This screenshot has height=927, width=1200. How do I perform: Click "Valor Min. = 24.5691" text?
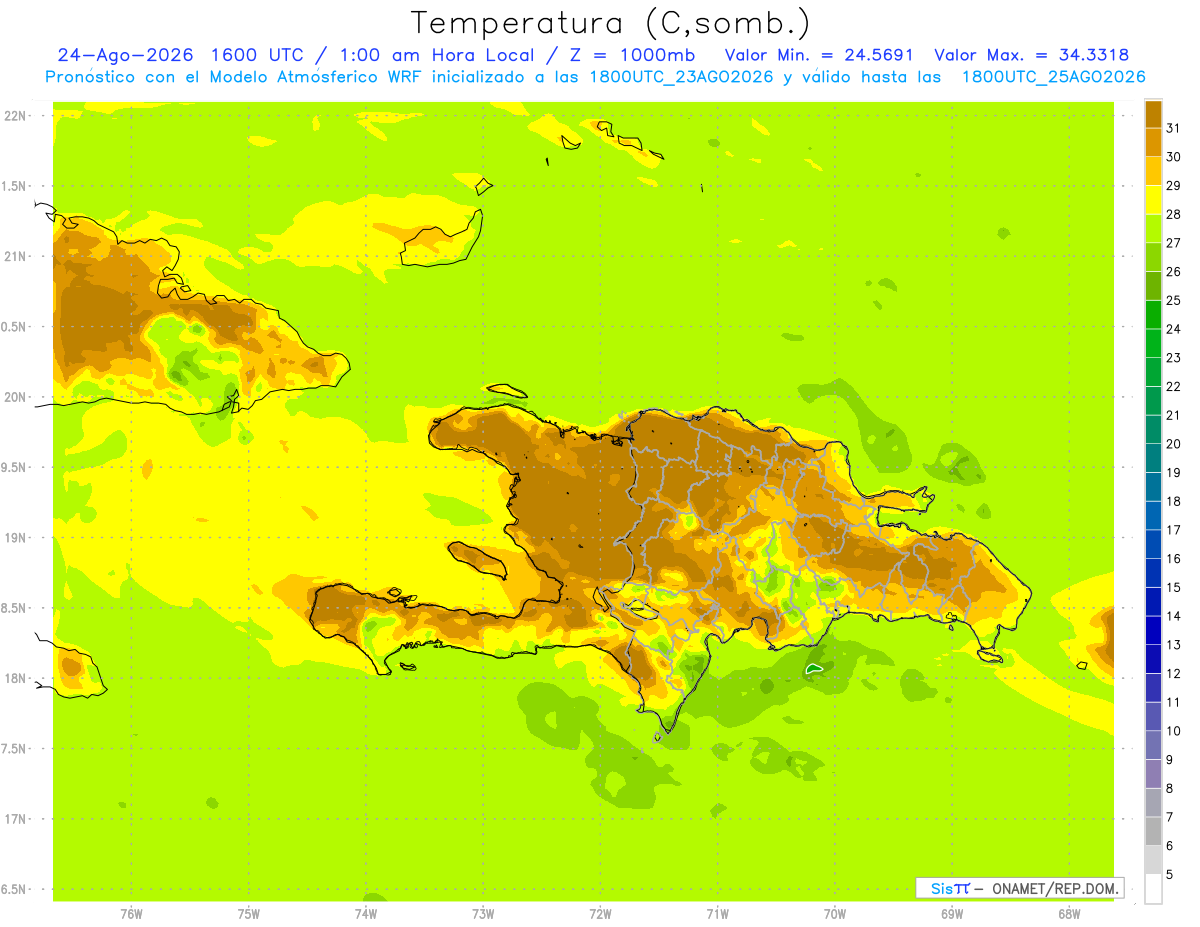819,55
